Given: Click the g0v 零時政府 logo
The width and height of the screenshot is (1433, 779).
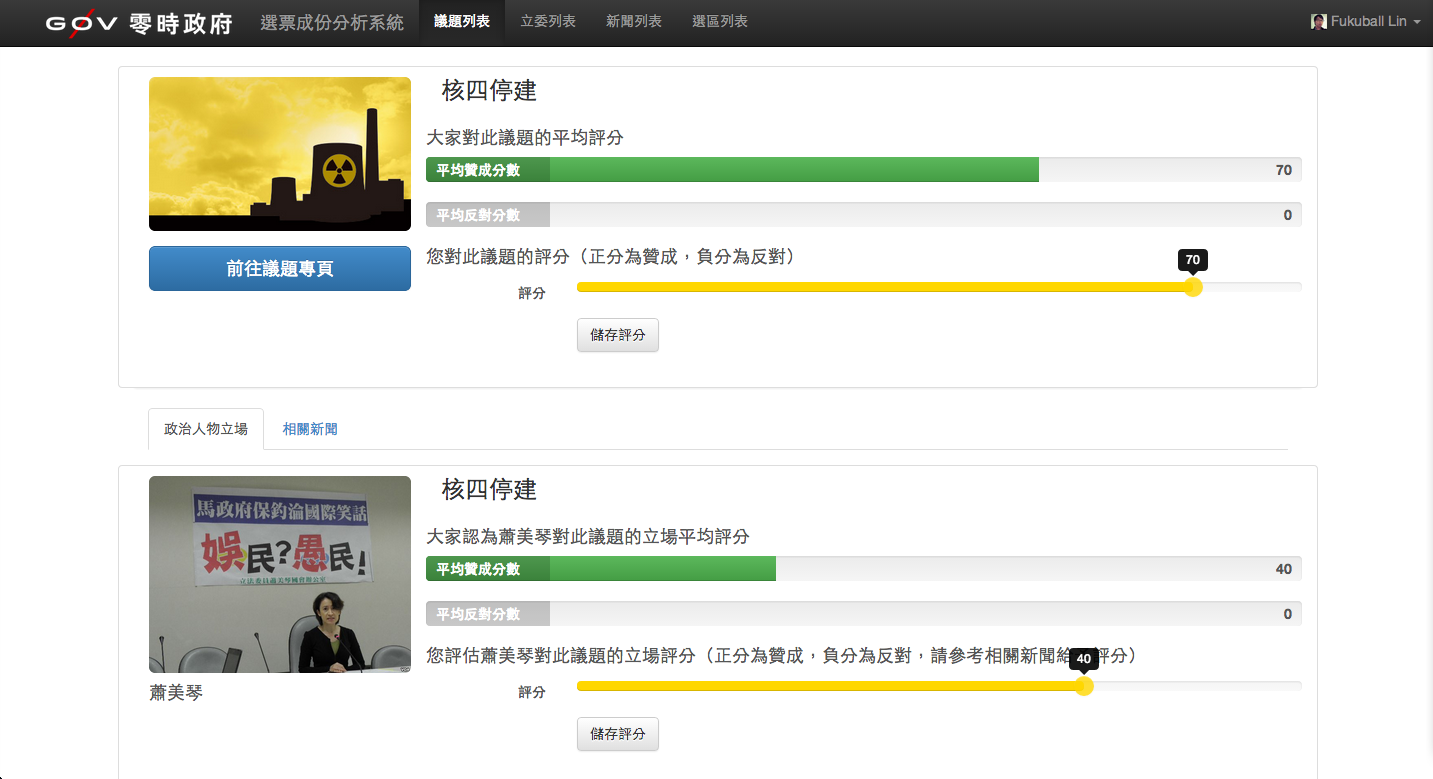Looking at the screenshot, I should [138, 23].
